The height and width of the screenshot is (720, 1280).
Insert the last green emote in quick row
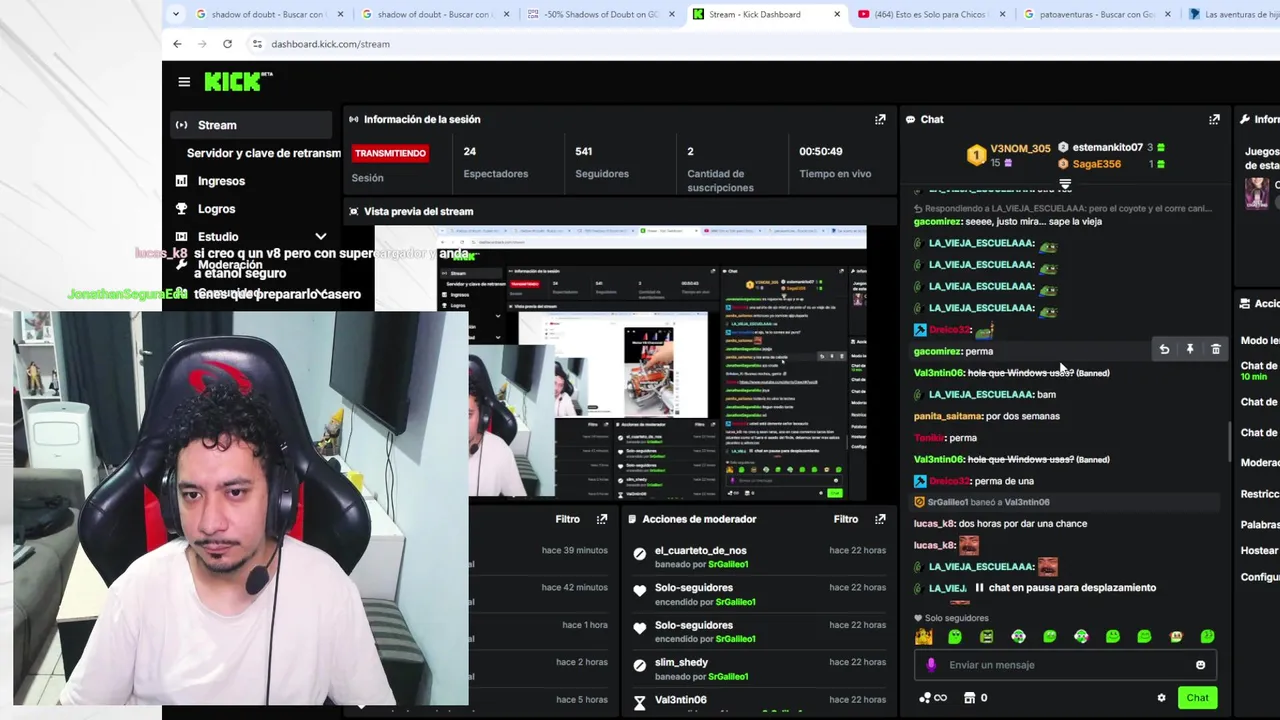pyautogui.click(x=1208, y=636)
